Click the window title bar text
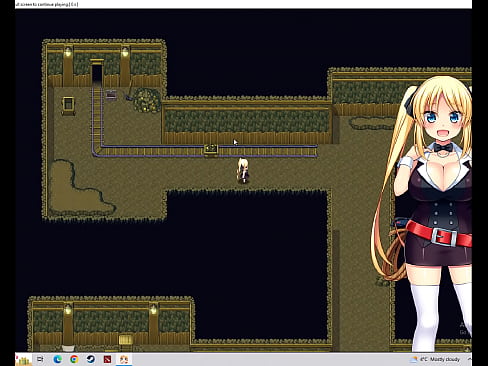488x366 pixels. click(x=47, y=4)
